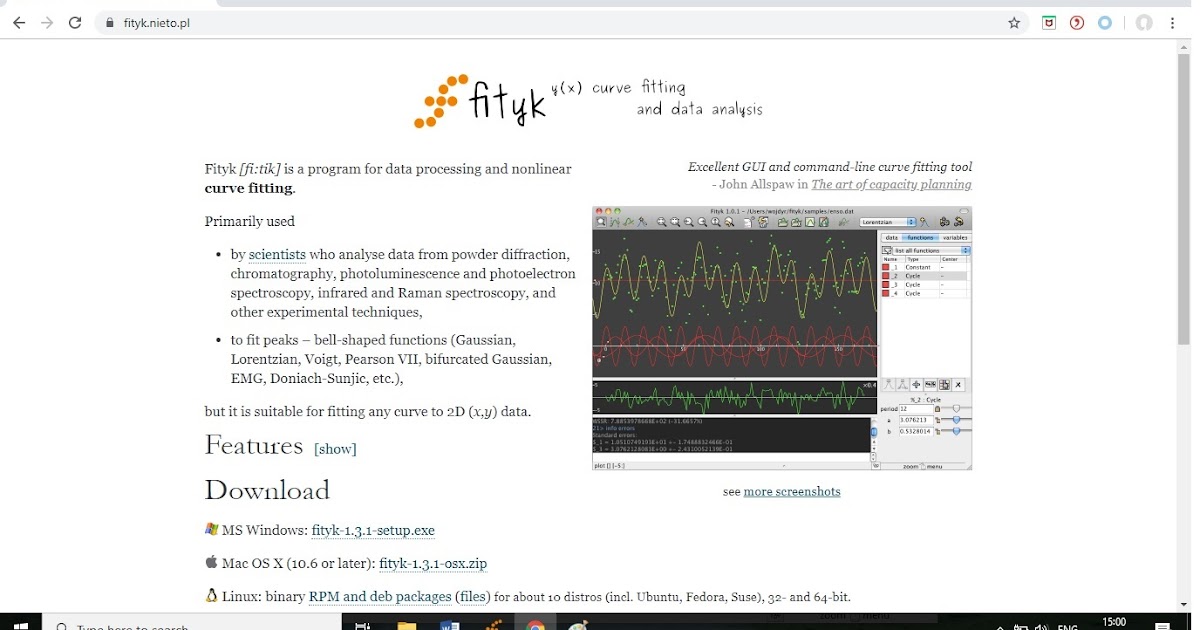Open Word from the taskbar
The height and width of the screenshot is (630, 1200).
point(449,624)
